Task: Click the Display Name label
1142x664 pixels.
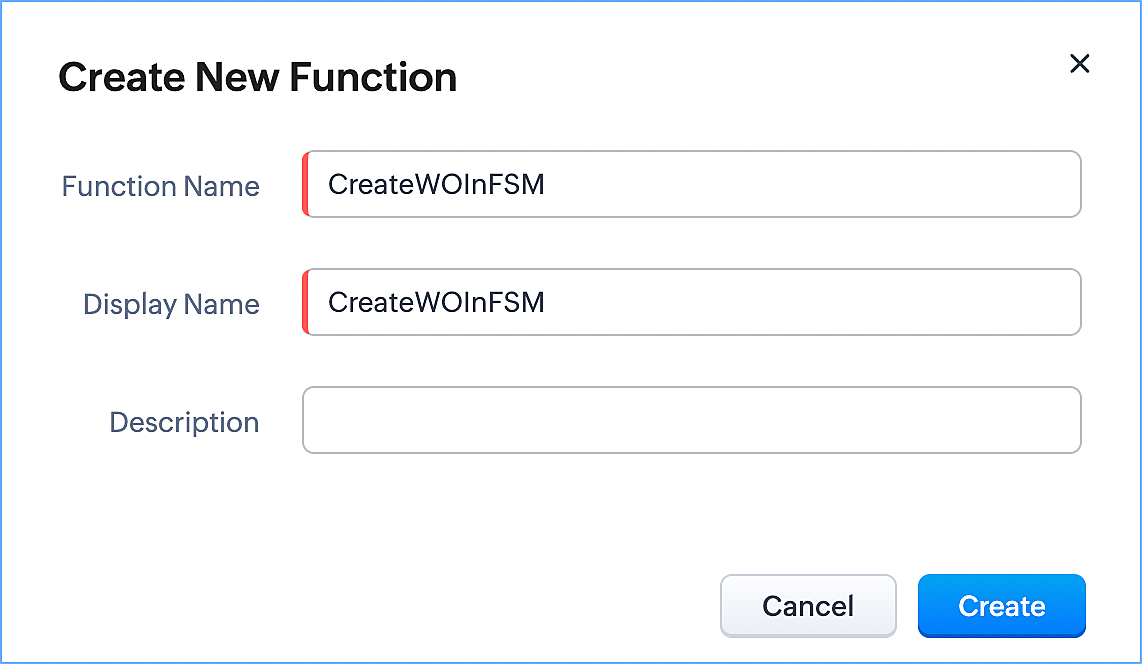Action: point(171,304)
